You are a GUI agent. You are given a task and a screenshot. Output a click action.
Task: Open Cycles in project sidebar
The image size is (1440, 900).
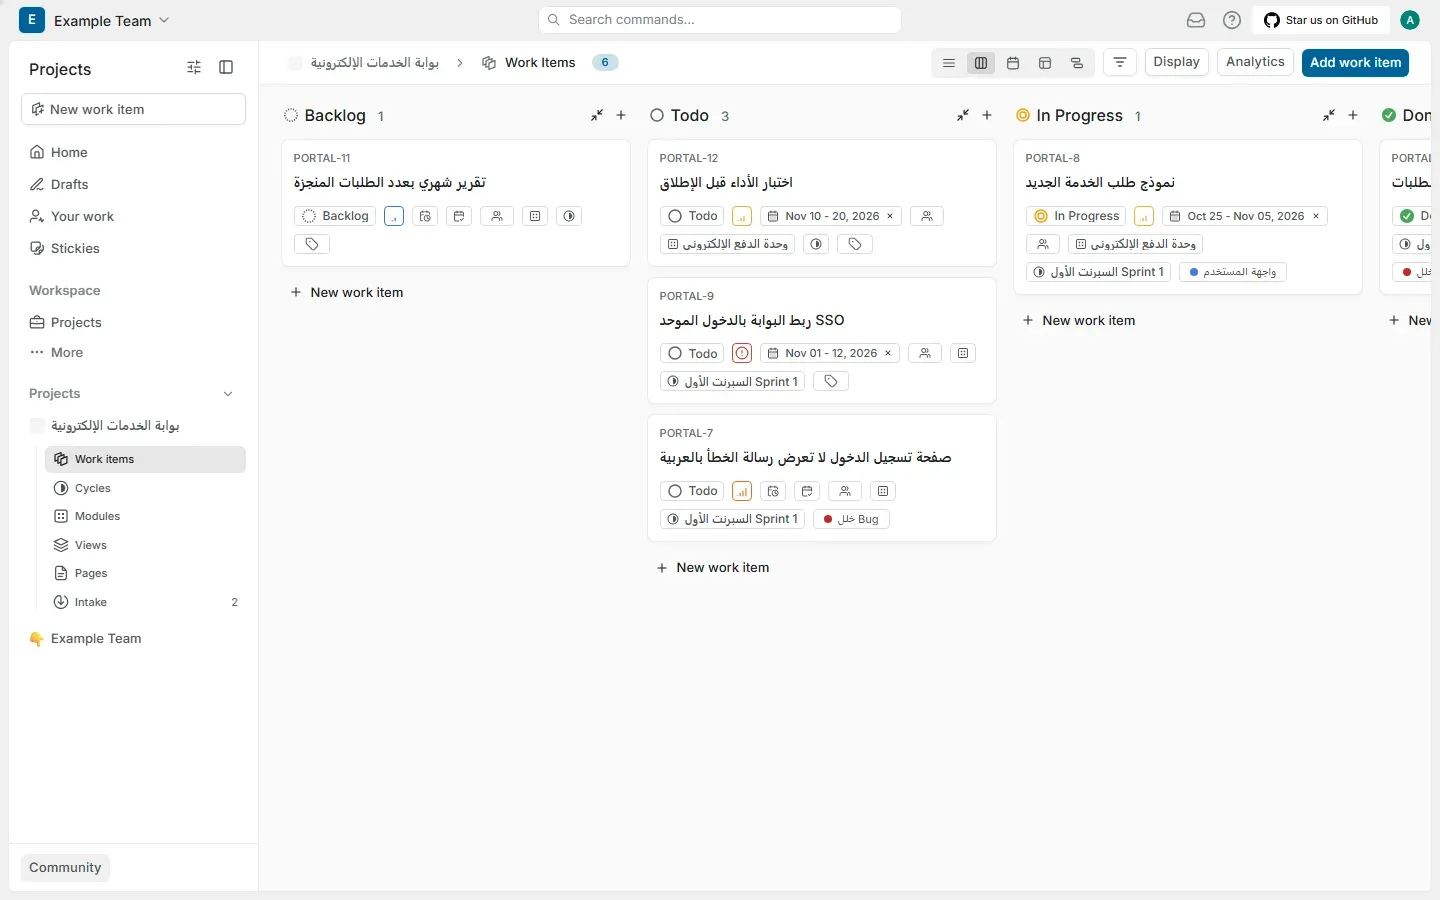tap(145, 488)
